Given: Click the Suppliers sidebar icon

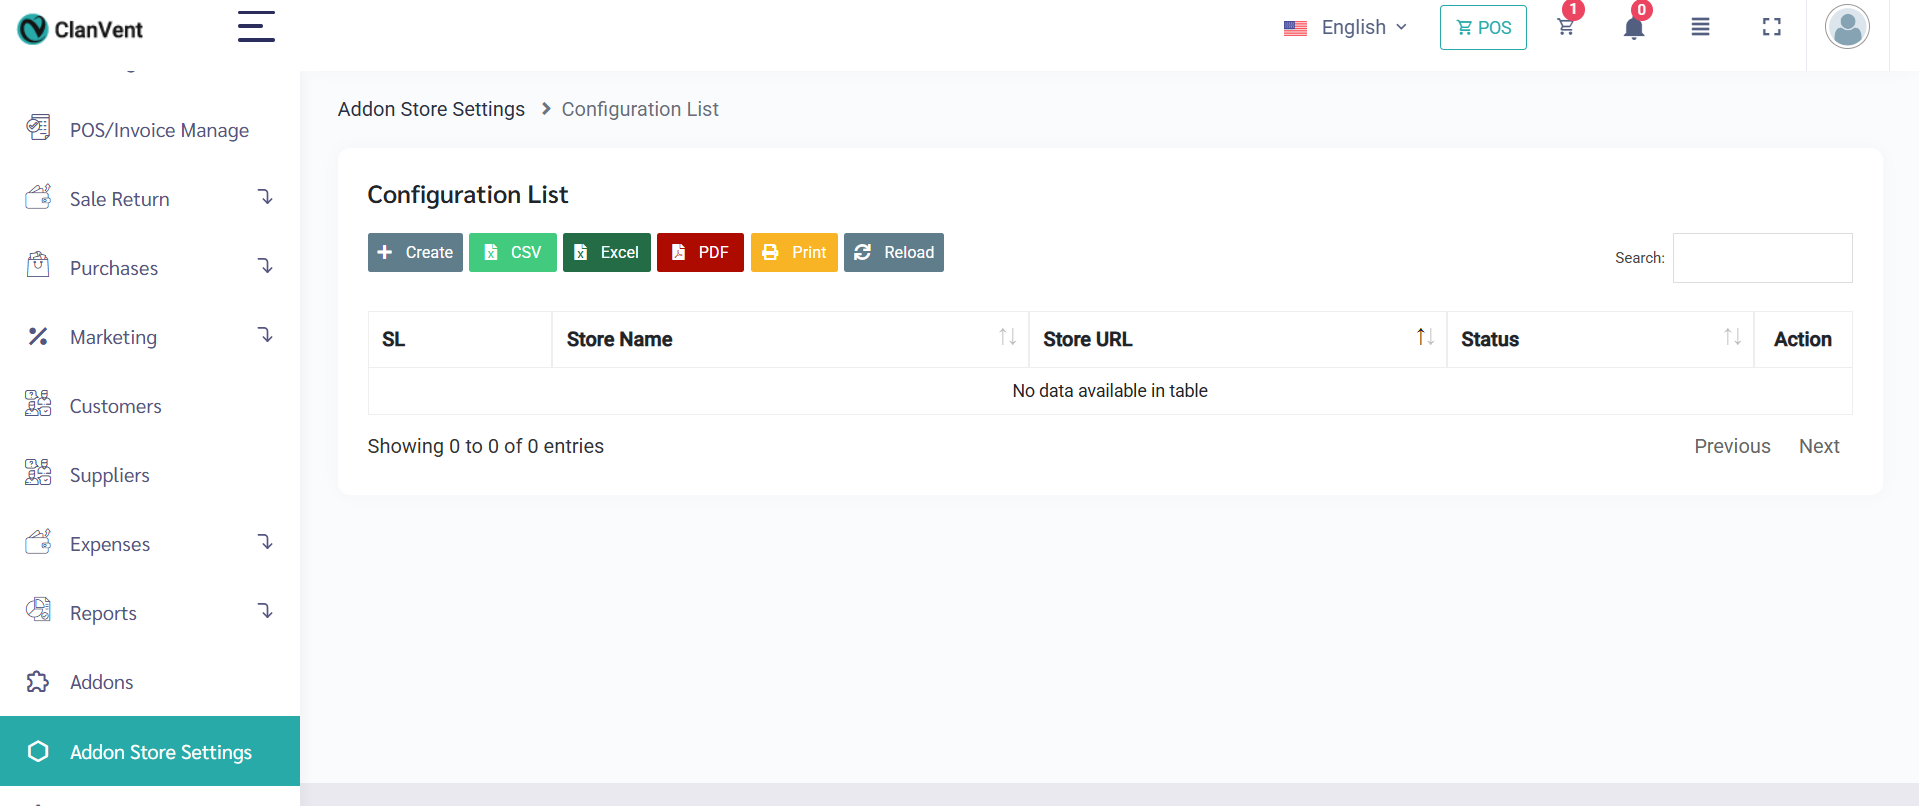Looking at the screenshot, I should tap(38, 473).
